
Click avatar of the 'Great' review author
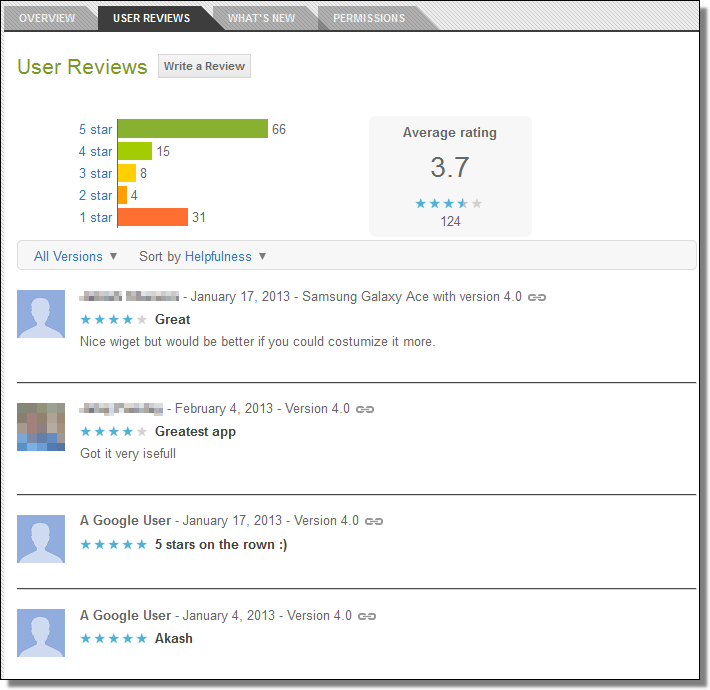[x=41, y=314]
